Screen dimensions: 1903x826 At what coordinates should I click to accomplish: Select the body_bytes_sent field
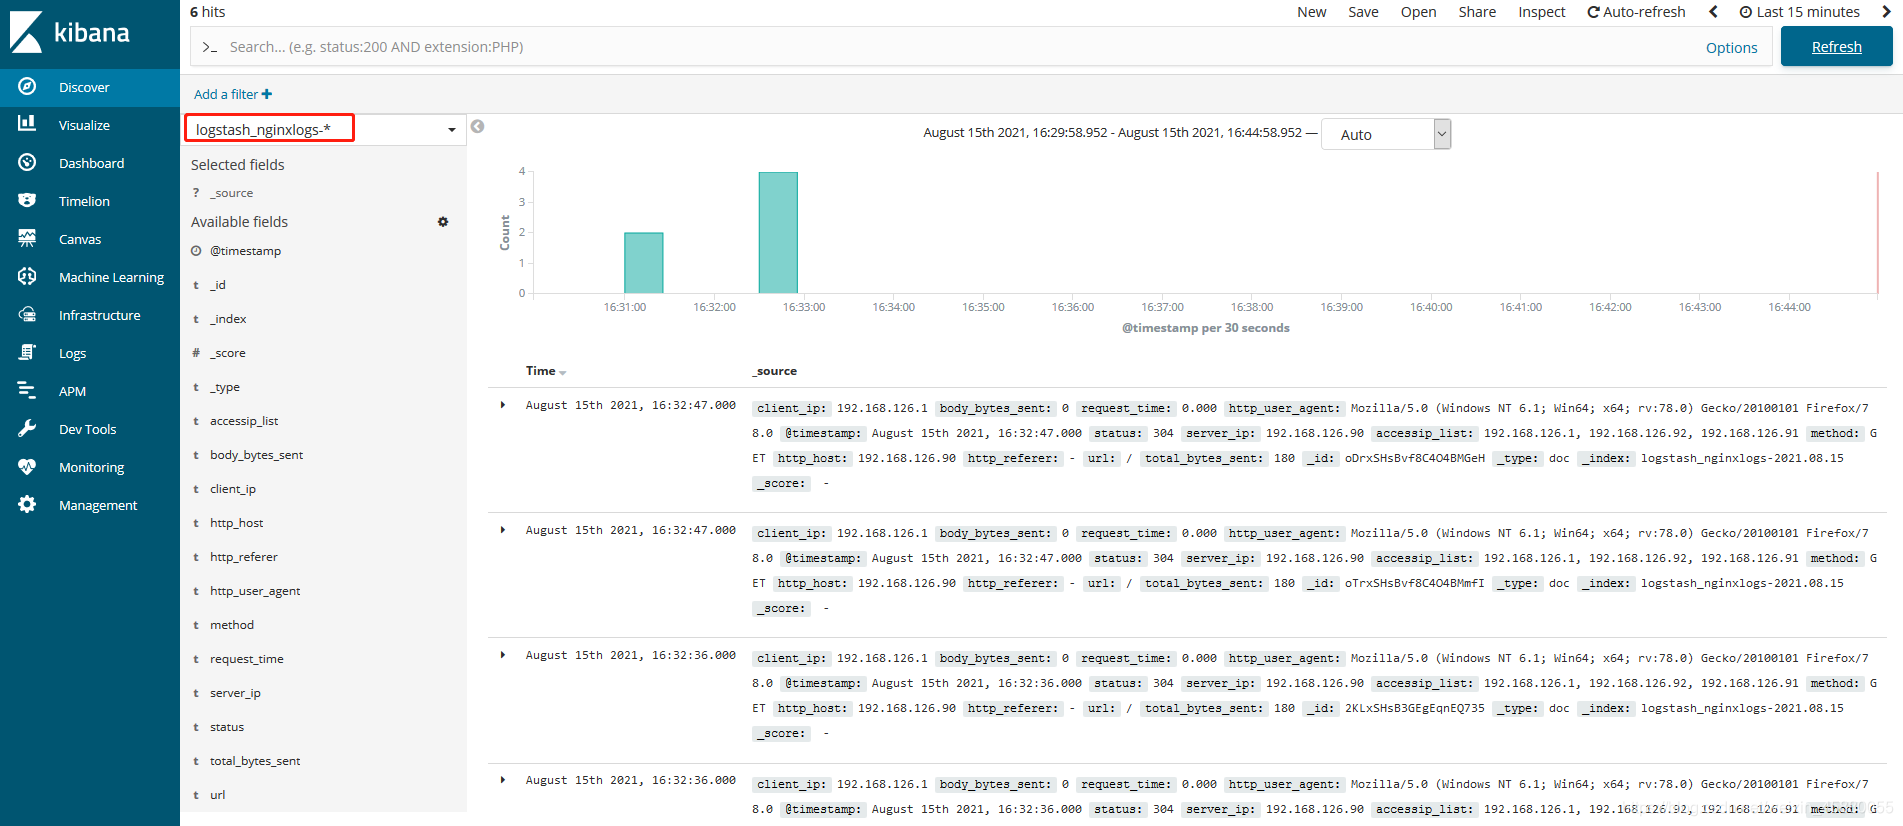click(x=256, y=455)
